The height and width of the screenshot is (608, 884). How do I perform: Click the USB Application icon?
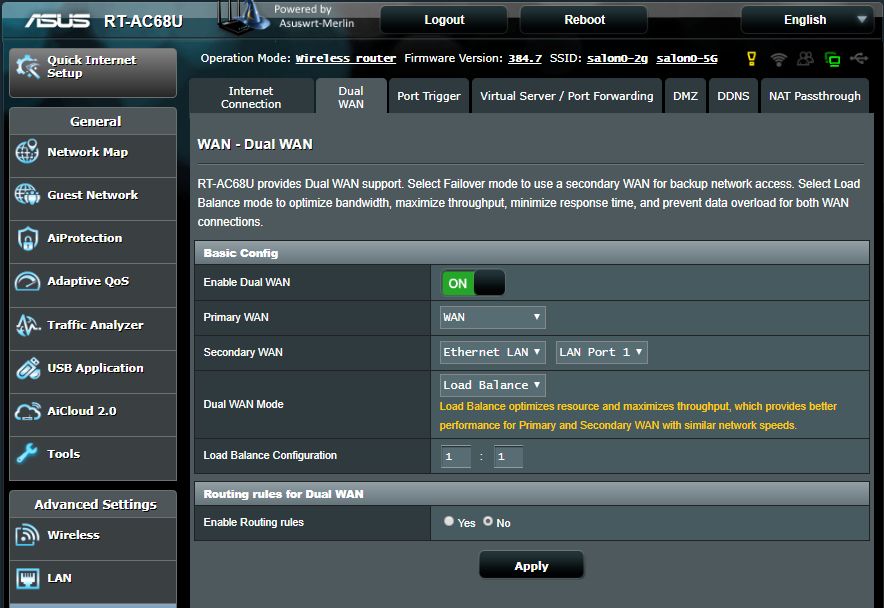tap(27, 368)
